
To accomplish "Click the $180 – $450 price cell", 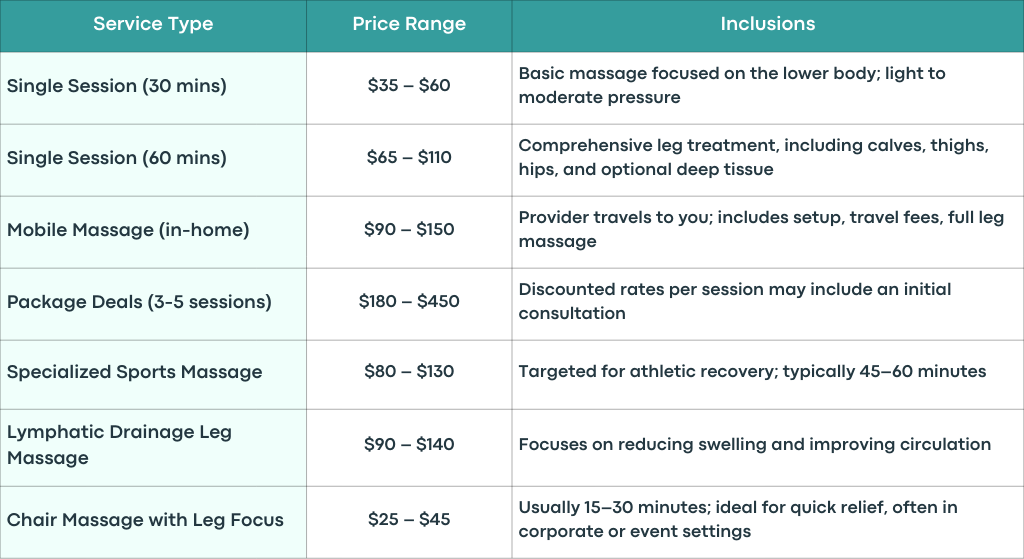I will (409, 304).
